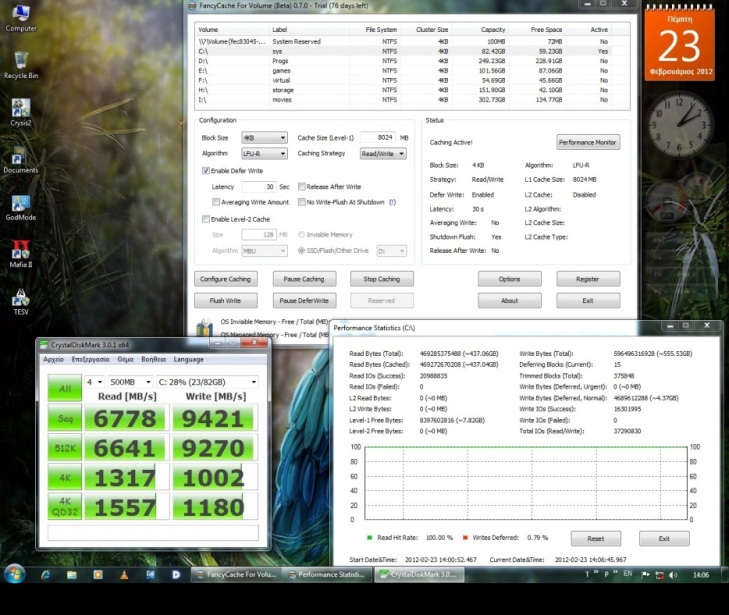
Task: Click Reset in Performance Statistics
Action: coord(596,538)
